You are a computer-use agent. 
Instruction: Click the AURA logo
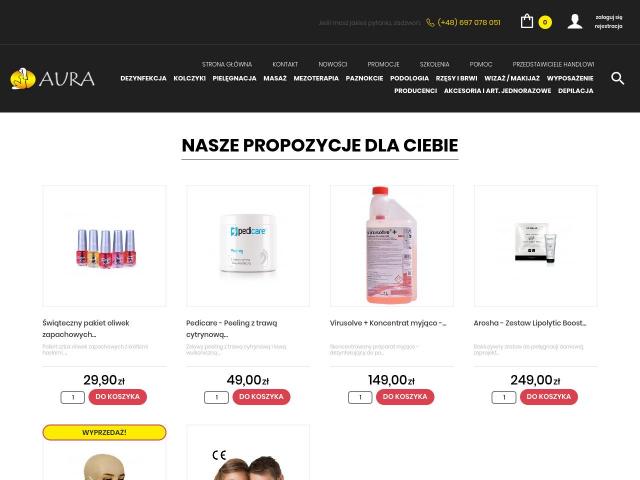(x=52, y=78)
